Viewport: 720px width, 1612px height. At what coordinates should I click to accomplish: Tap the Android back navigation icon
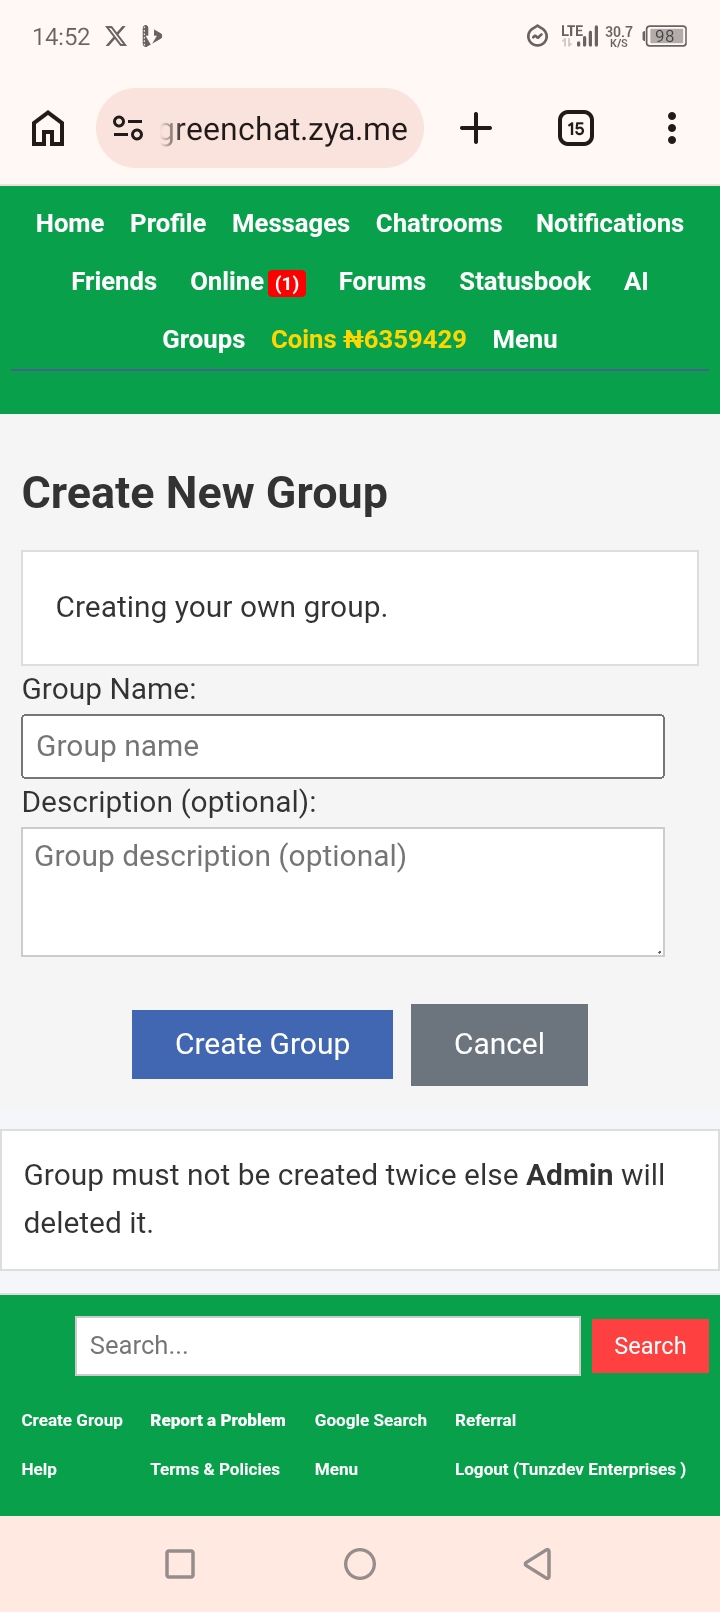[538, 1564]
